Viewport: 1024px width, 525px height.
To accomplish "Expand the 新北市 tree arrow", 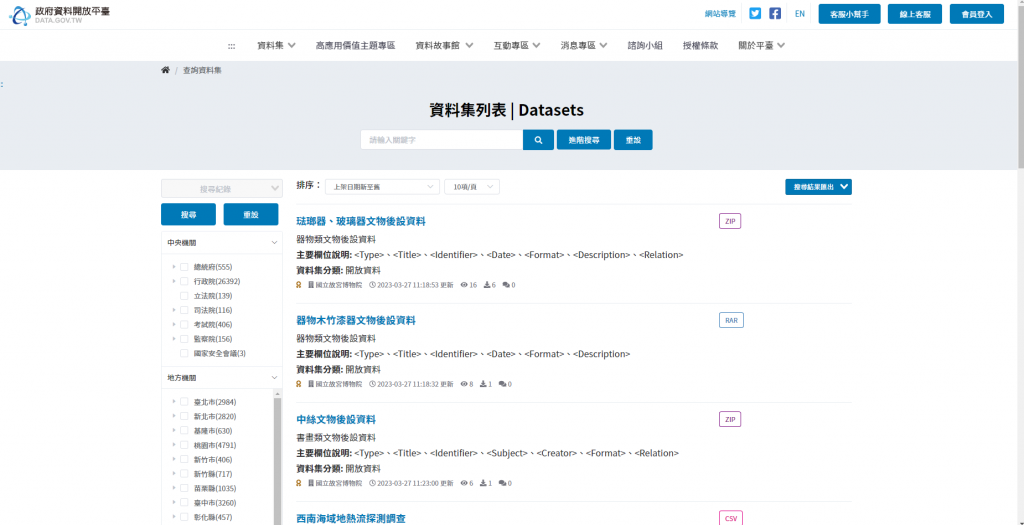I will [x=174, y=416].
